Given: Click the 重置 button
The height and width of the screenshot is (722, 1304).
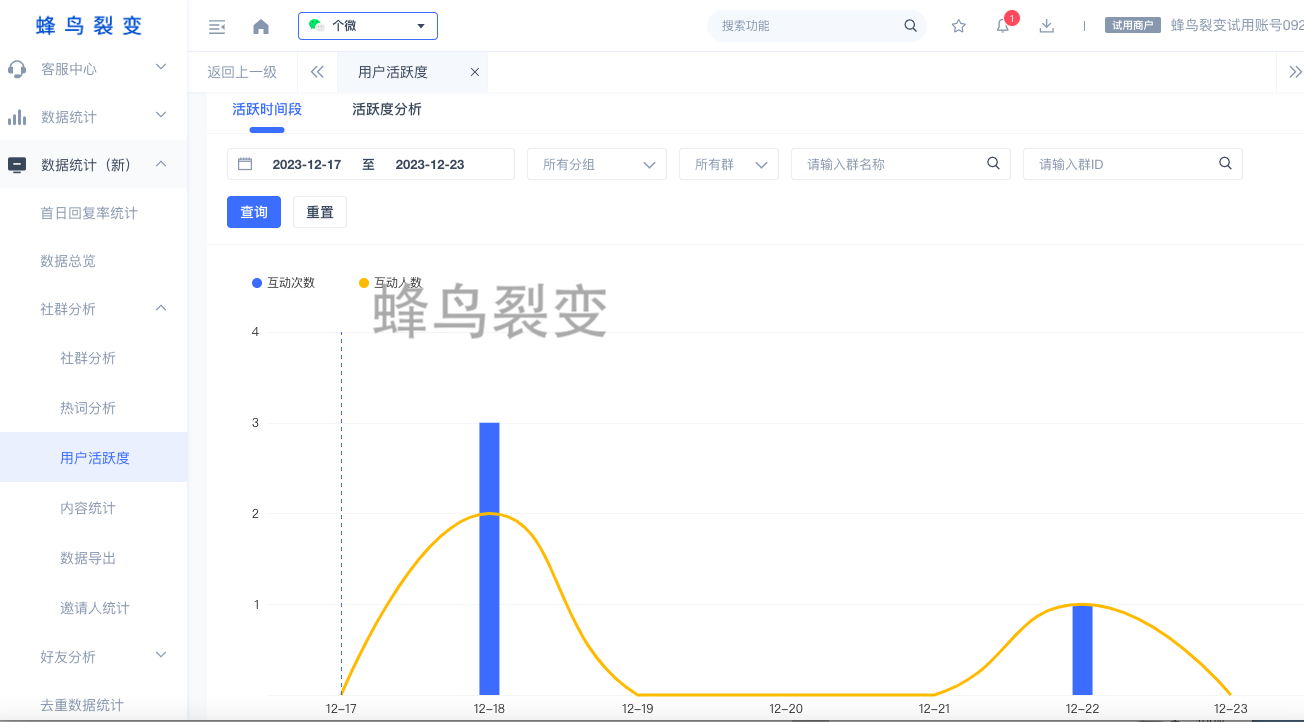Looking at the screenshot, I should click(x=319, y=212).
